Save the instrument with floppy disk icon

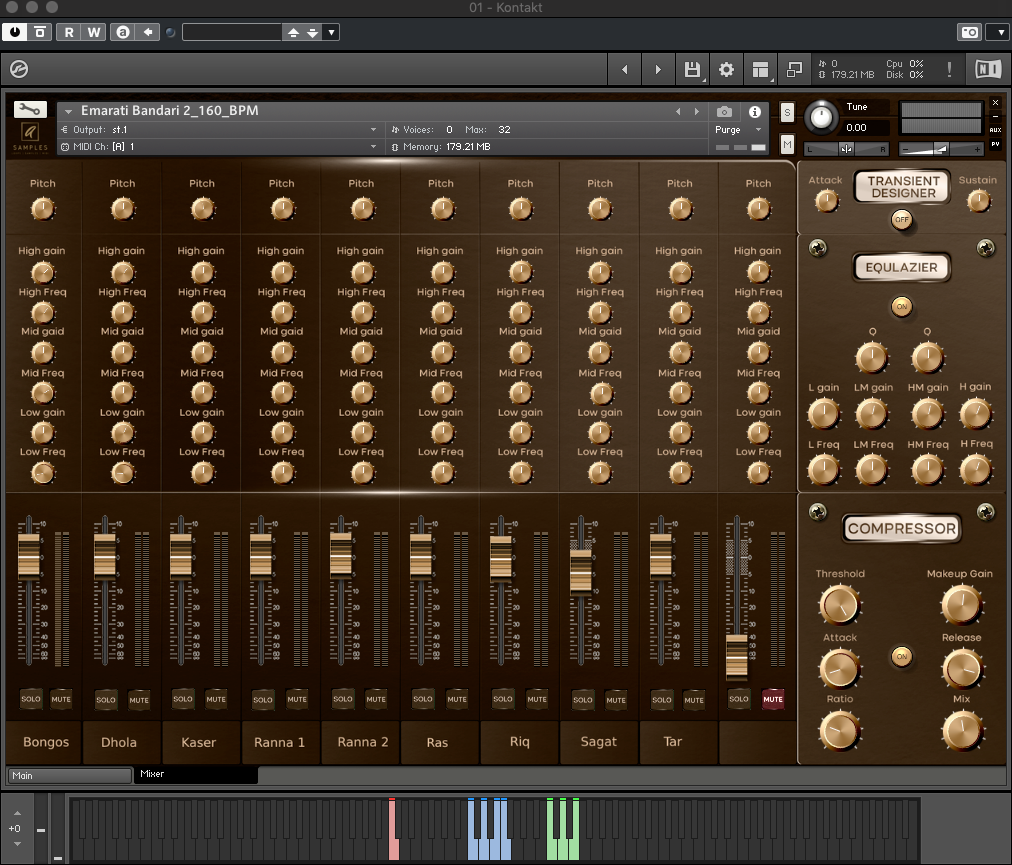[692, 69]
